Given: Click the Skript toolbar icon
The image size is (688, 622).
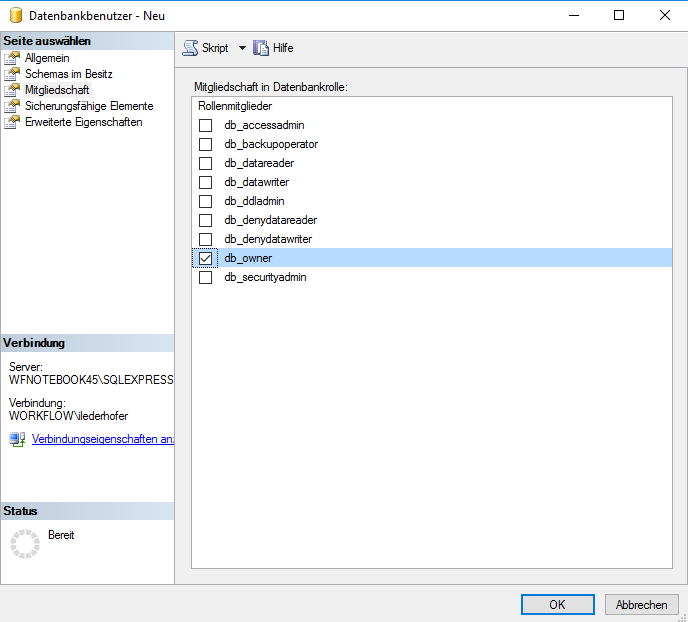Looking at the screenshot, I should pos(191,48).
